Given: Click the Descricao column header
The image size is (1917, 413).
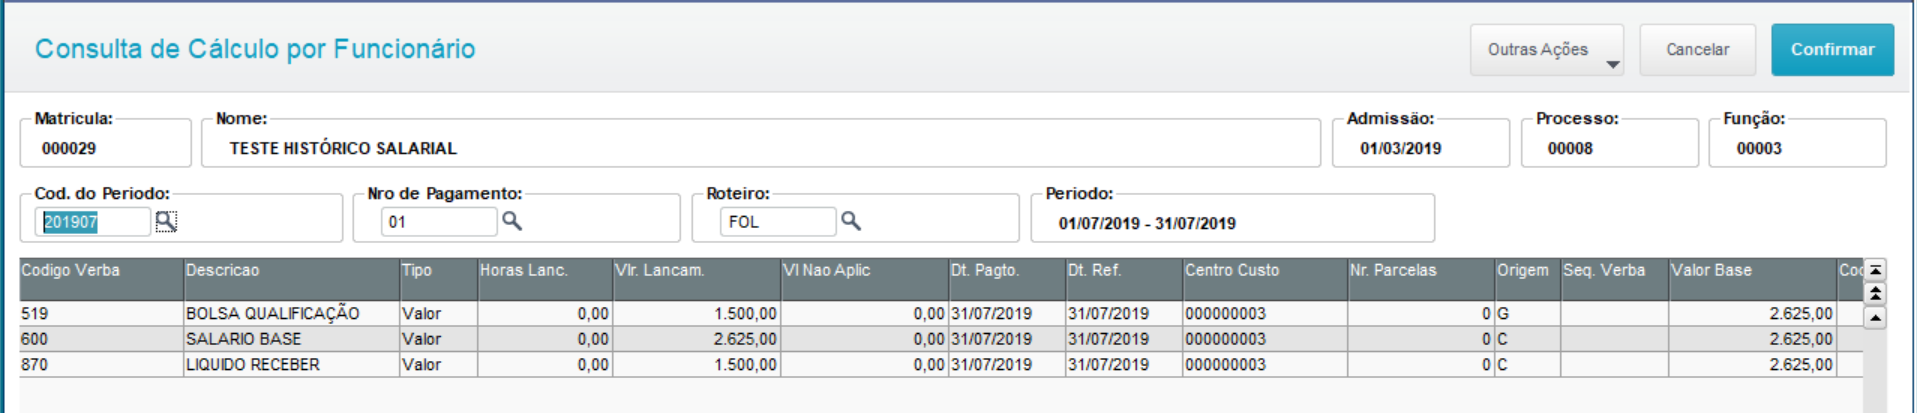Looking at the screenshot, I should tap(292, 279).
